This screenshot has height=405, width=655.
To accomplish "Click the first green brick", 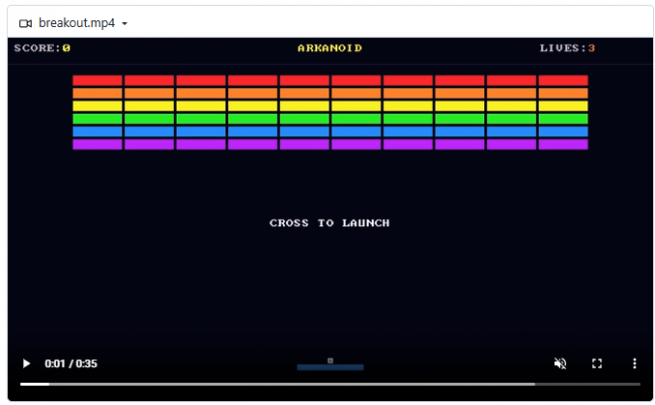I will (97, 119).
